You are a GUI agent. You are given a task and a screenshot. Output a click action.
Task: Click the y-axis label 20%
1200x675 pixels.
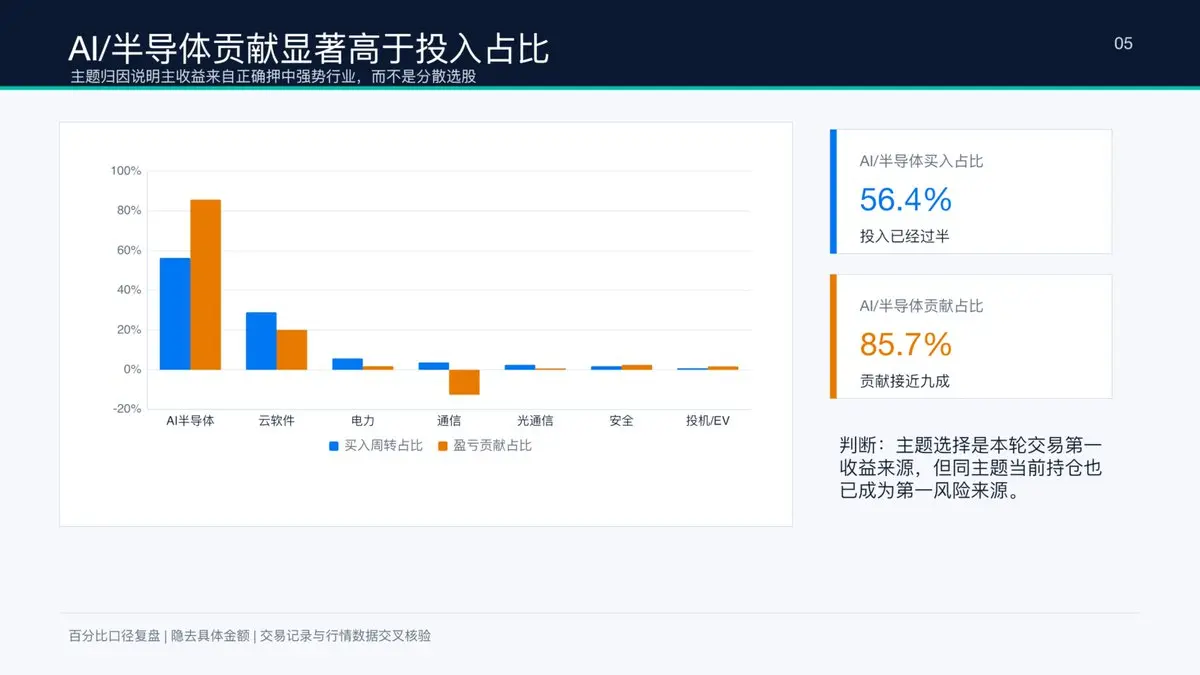[x=130, y=330]
